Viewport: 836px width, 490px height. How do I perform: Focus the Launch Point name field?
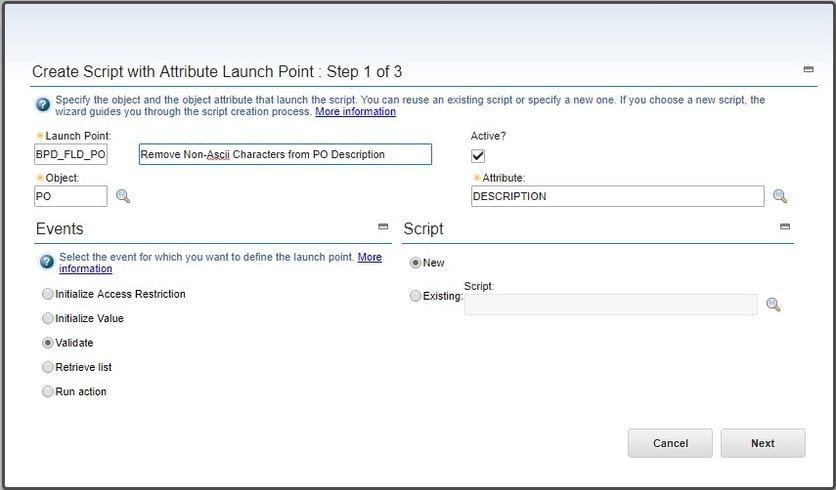(x=71, y=154)
